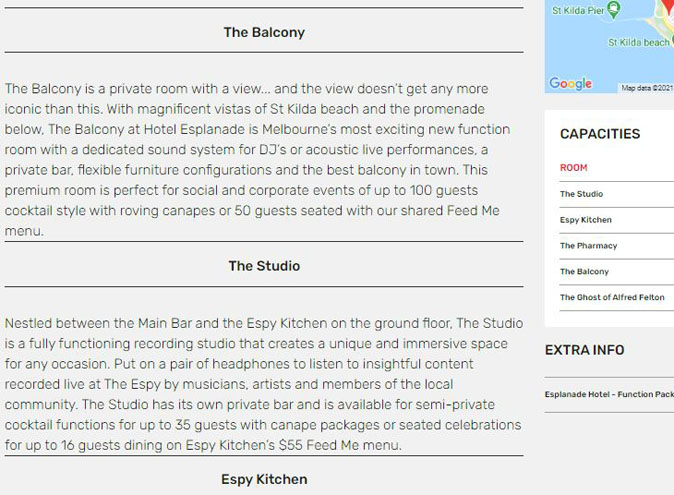Open The Studio row in Capacities
The width and height of the screenshot is (674, 495).
click(x=581, y=194)
